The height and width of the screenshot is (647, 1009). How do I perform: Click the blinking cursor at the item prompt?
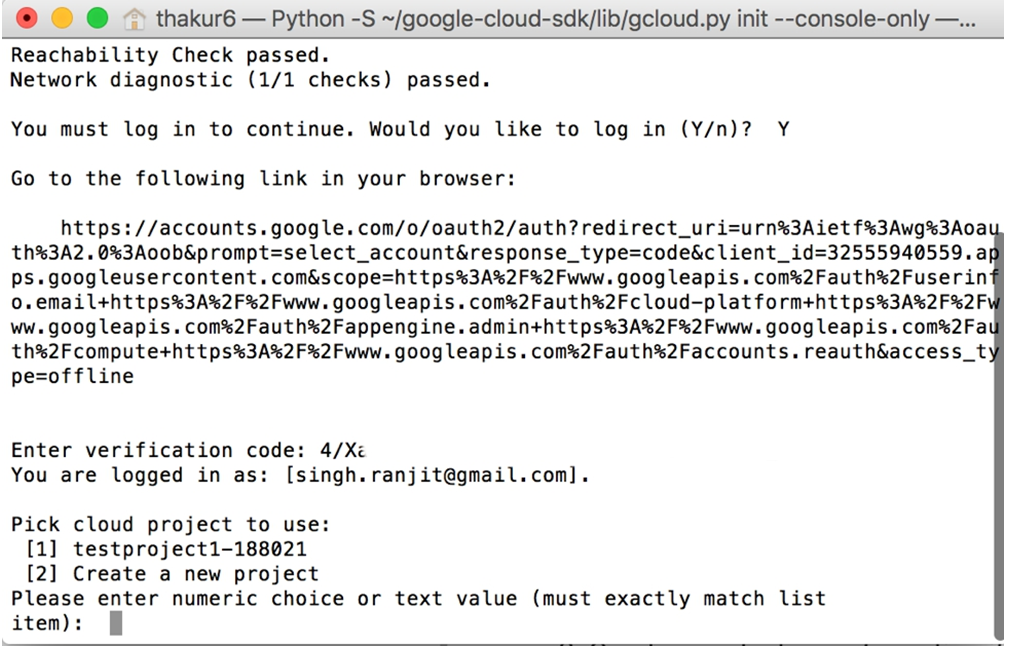click(x=116, y=623)
